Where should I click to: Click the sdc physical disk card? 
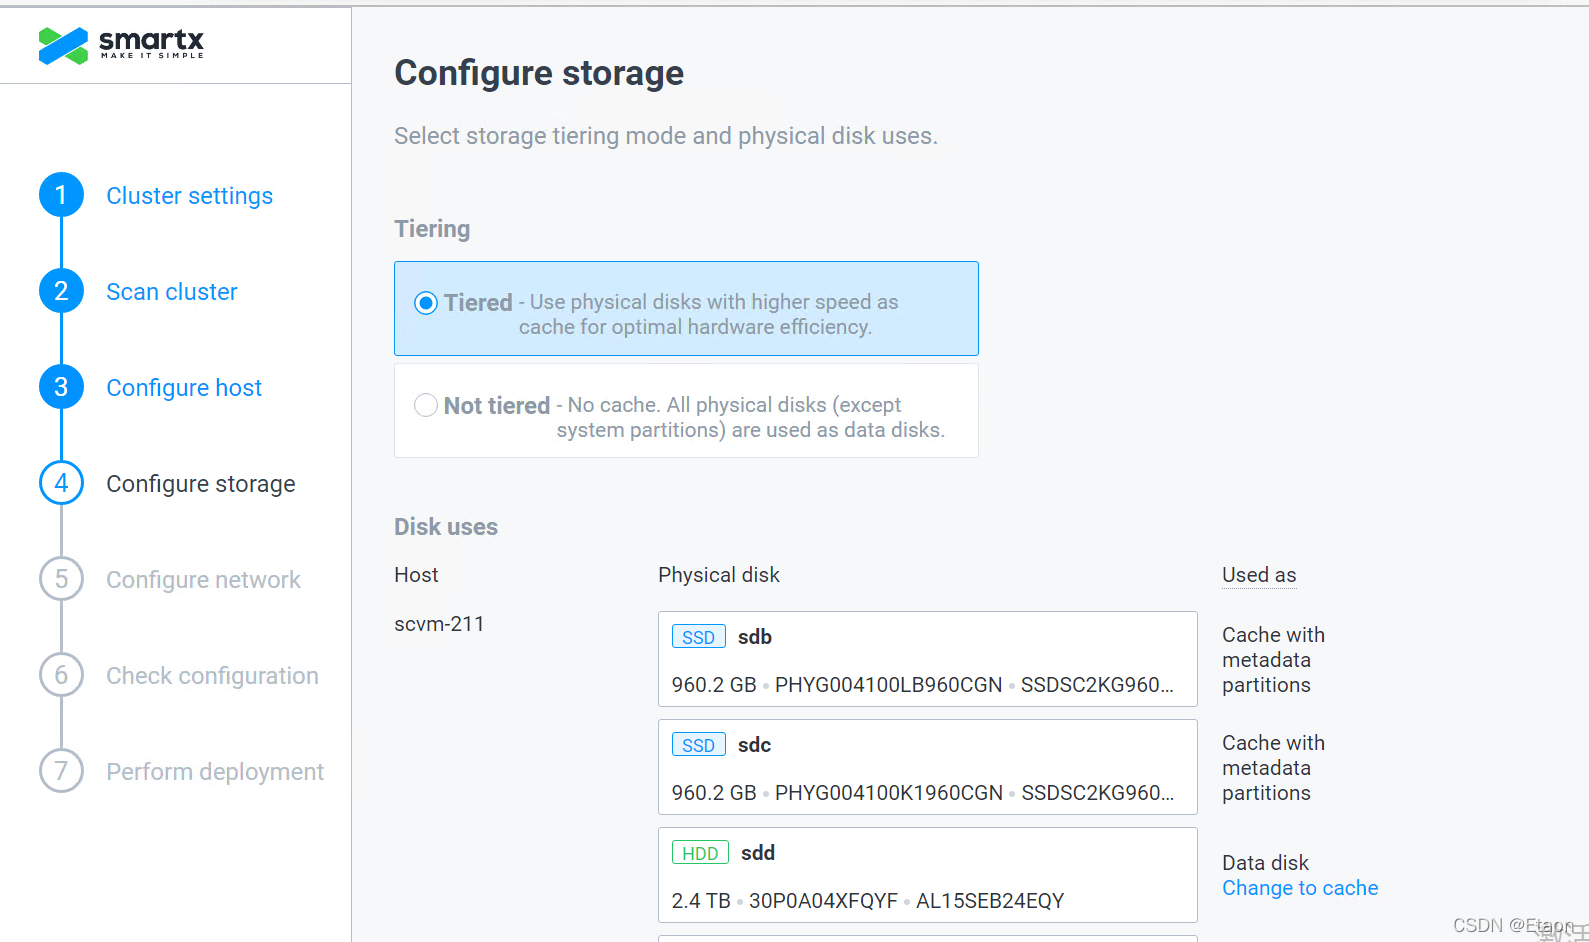point(928,767)
